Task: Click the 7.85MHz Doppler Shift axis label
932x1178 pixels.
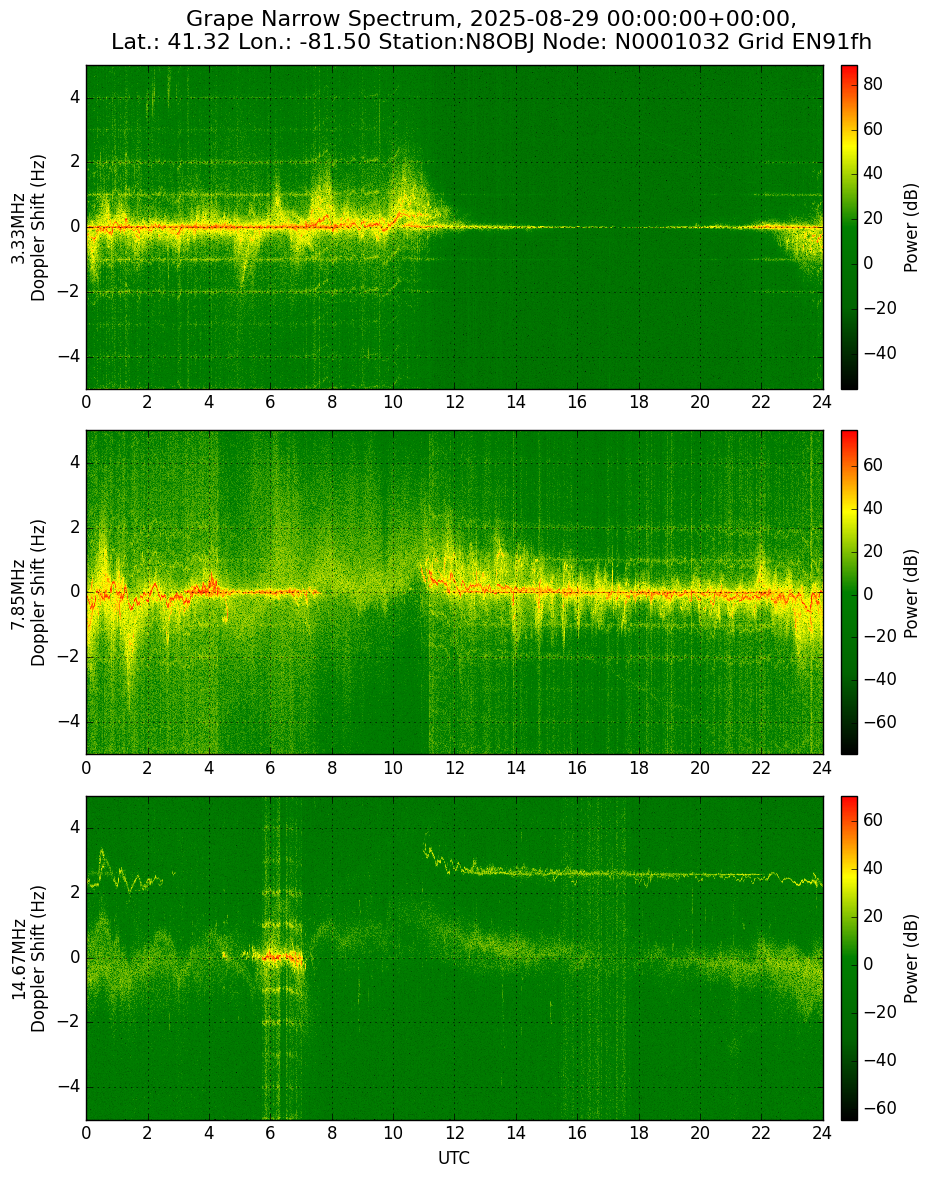Action: (x=29, y=592)
